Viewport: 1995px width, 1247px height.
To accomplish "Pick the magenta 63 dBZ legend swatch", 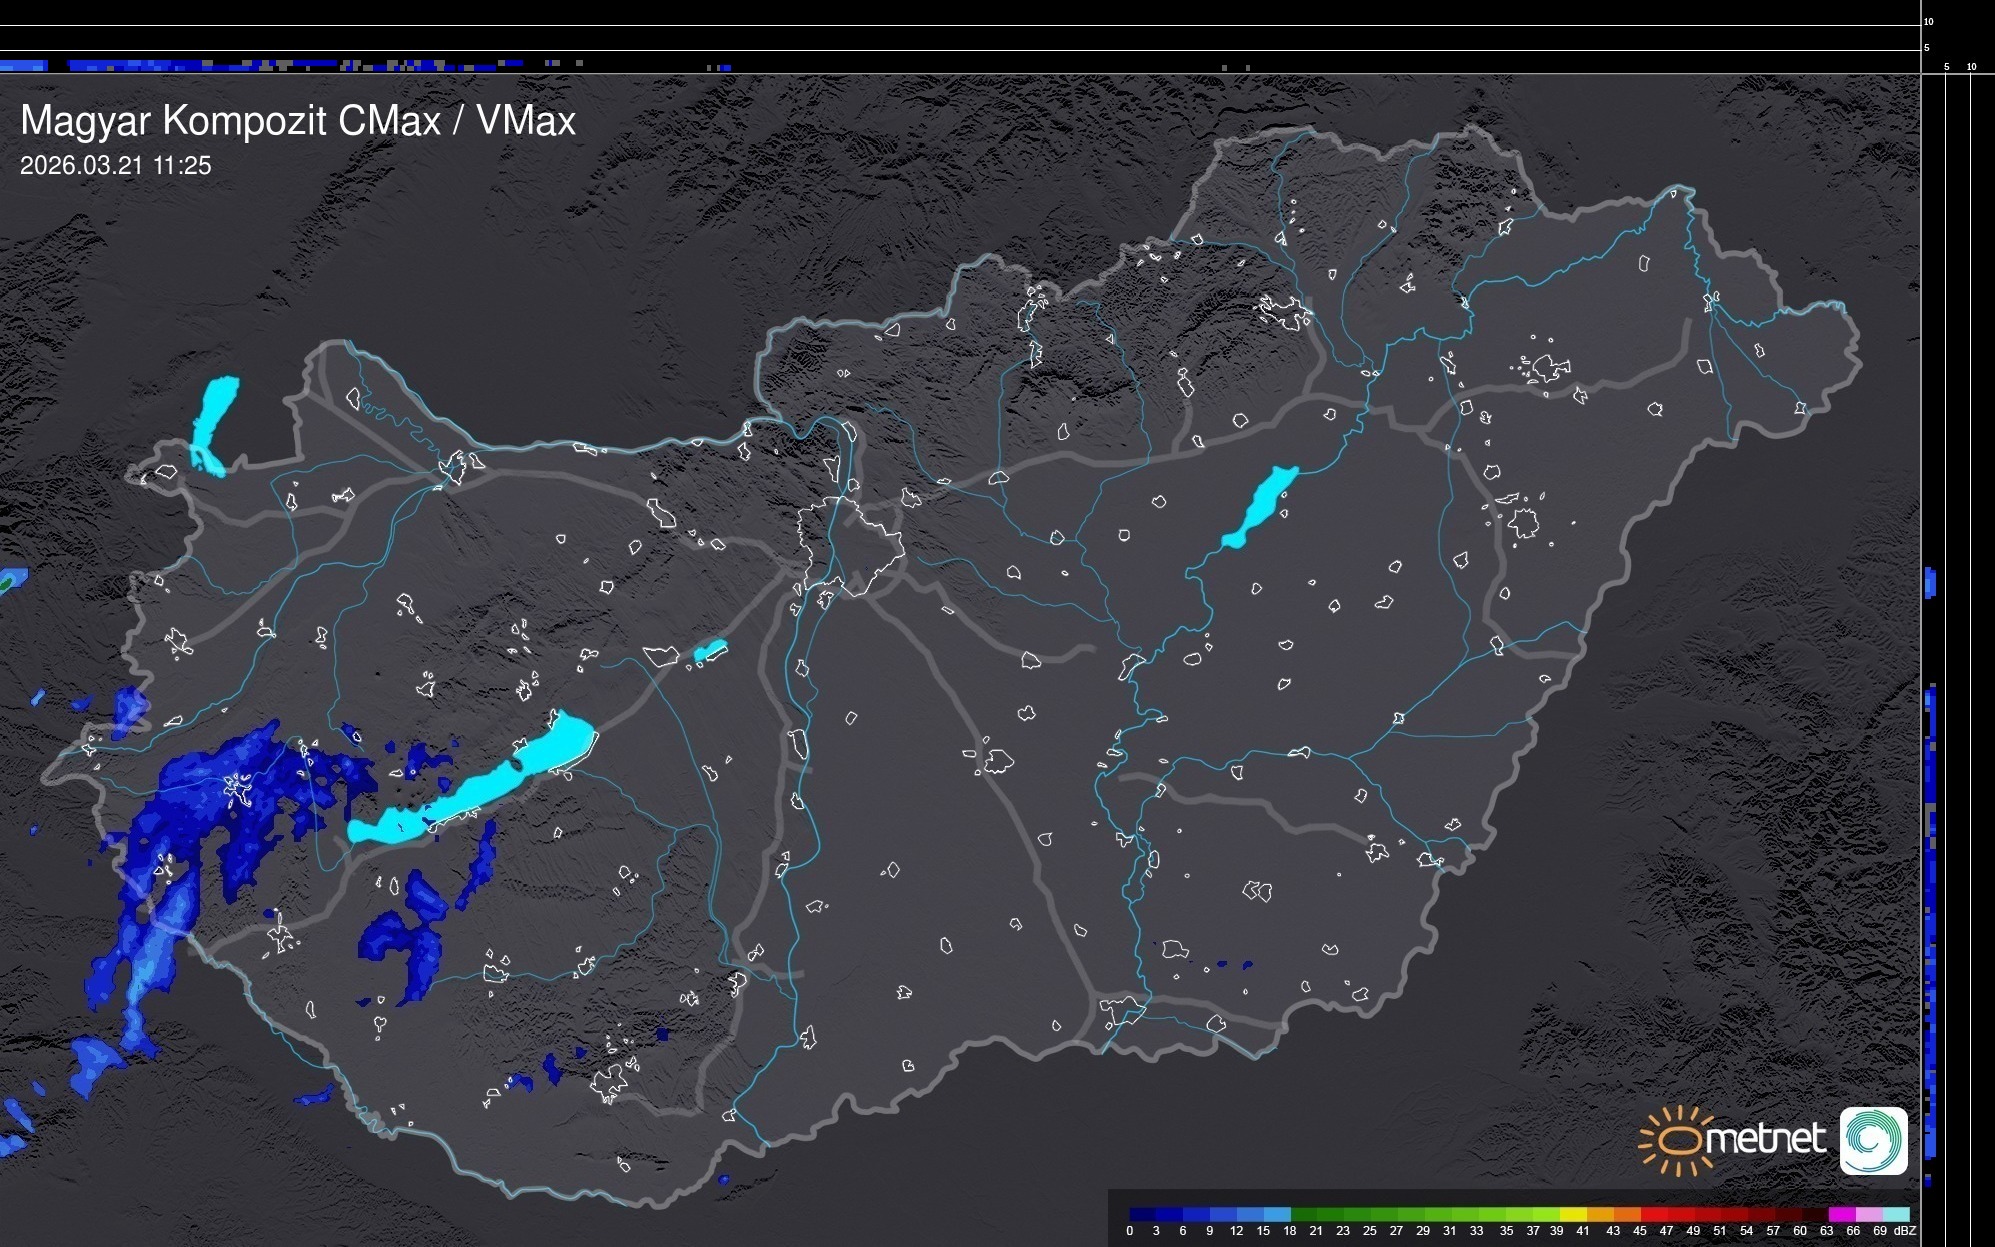I will pos(1842,1214).
